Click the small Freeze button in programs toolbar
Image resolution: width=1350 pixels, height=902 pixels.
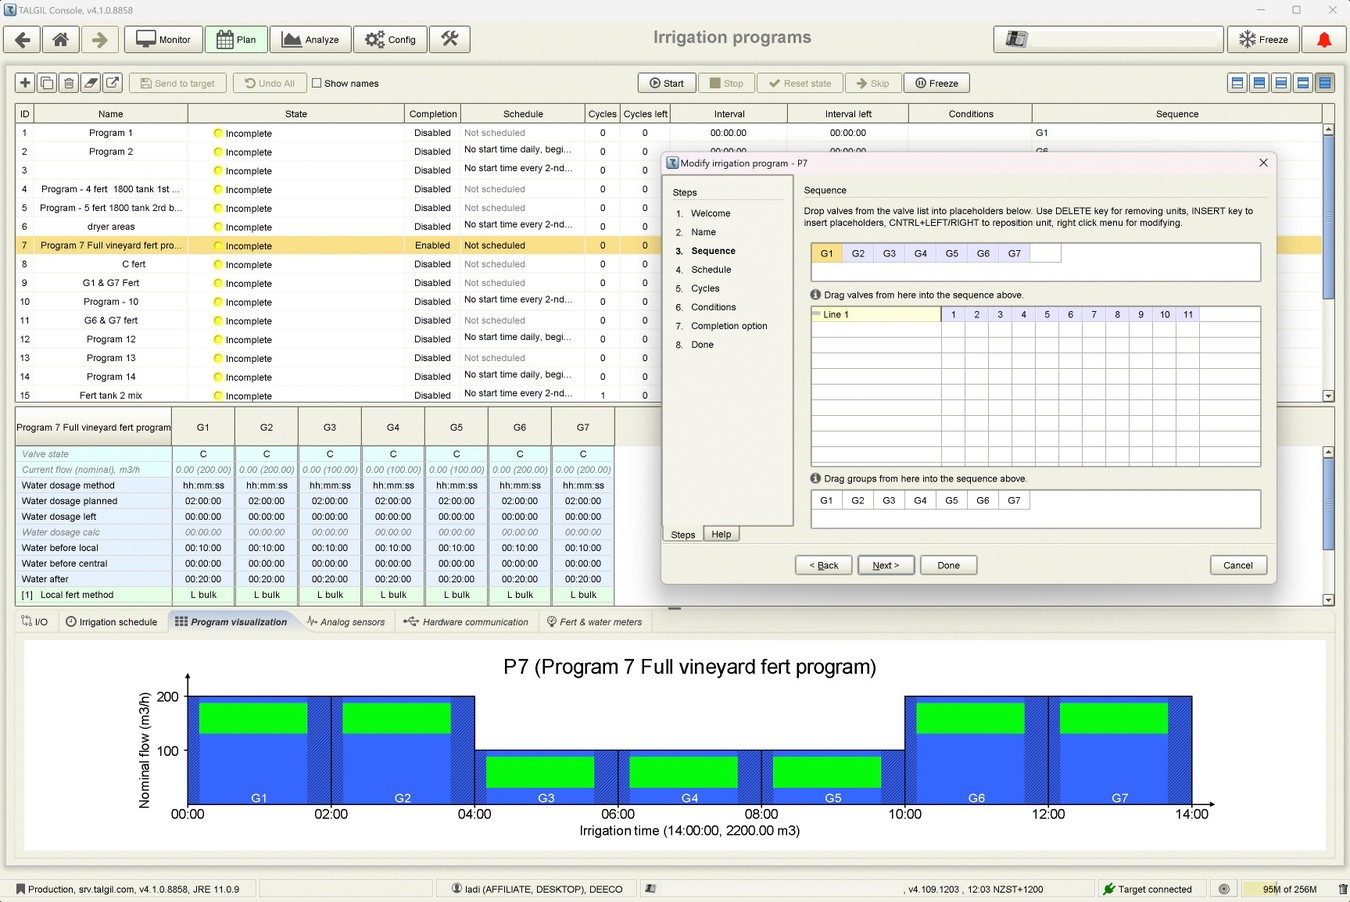coord(937,83)
